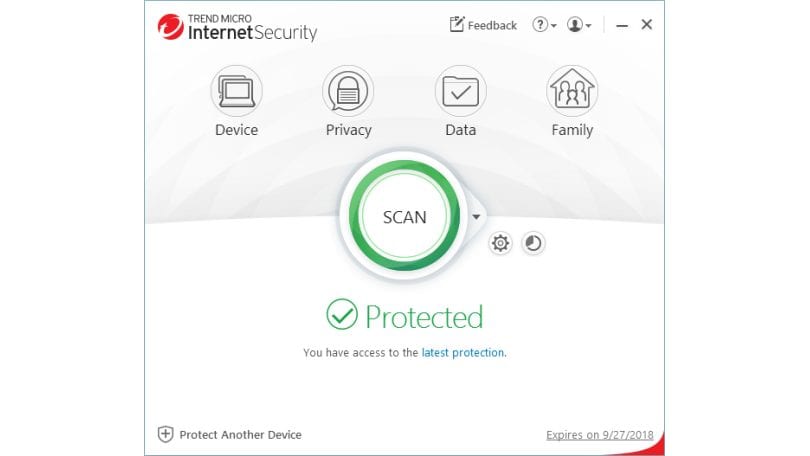Screen dimensions: 810x456
Task: Open scan settings gear icon
Action: click(500, 243)
